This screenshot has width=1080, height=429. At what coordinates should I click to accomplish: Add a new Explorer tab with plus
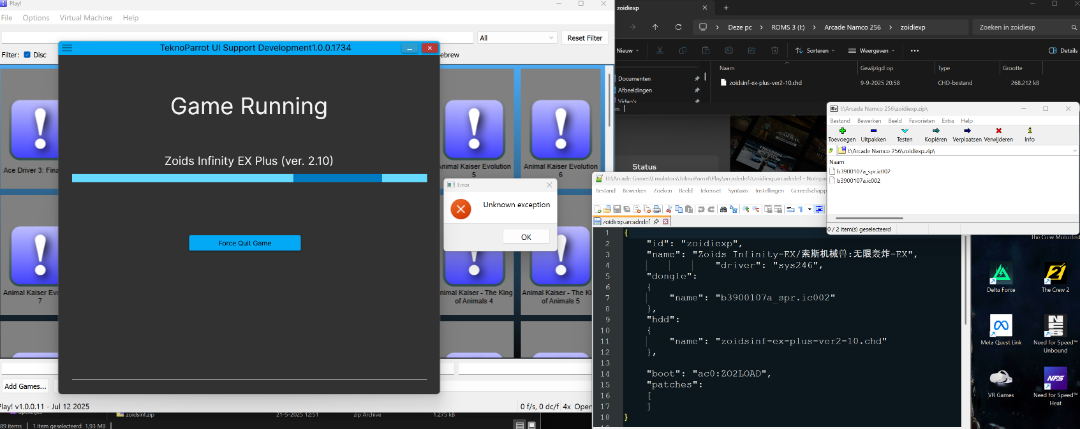(726, 8)
